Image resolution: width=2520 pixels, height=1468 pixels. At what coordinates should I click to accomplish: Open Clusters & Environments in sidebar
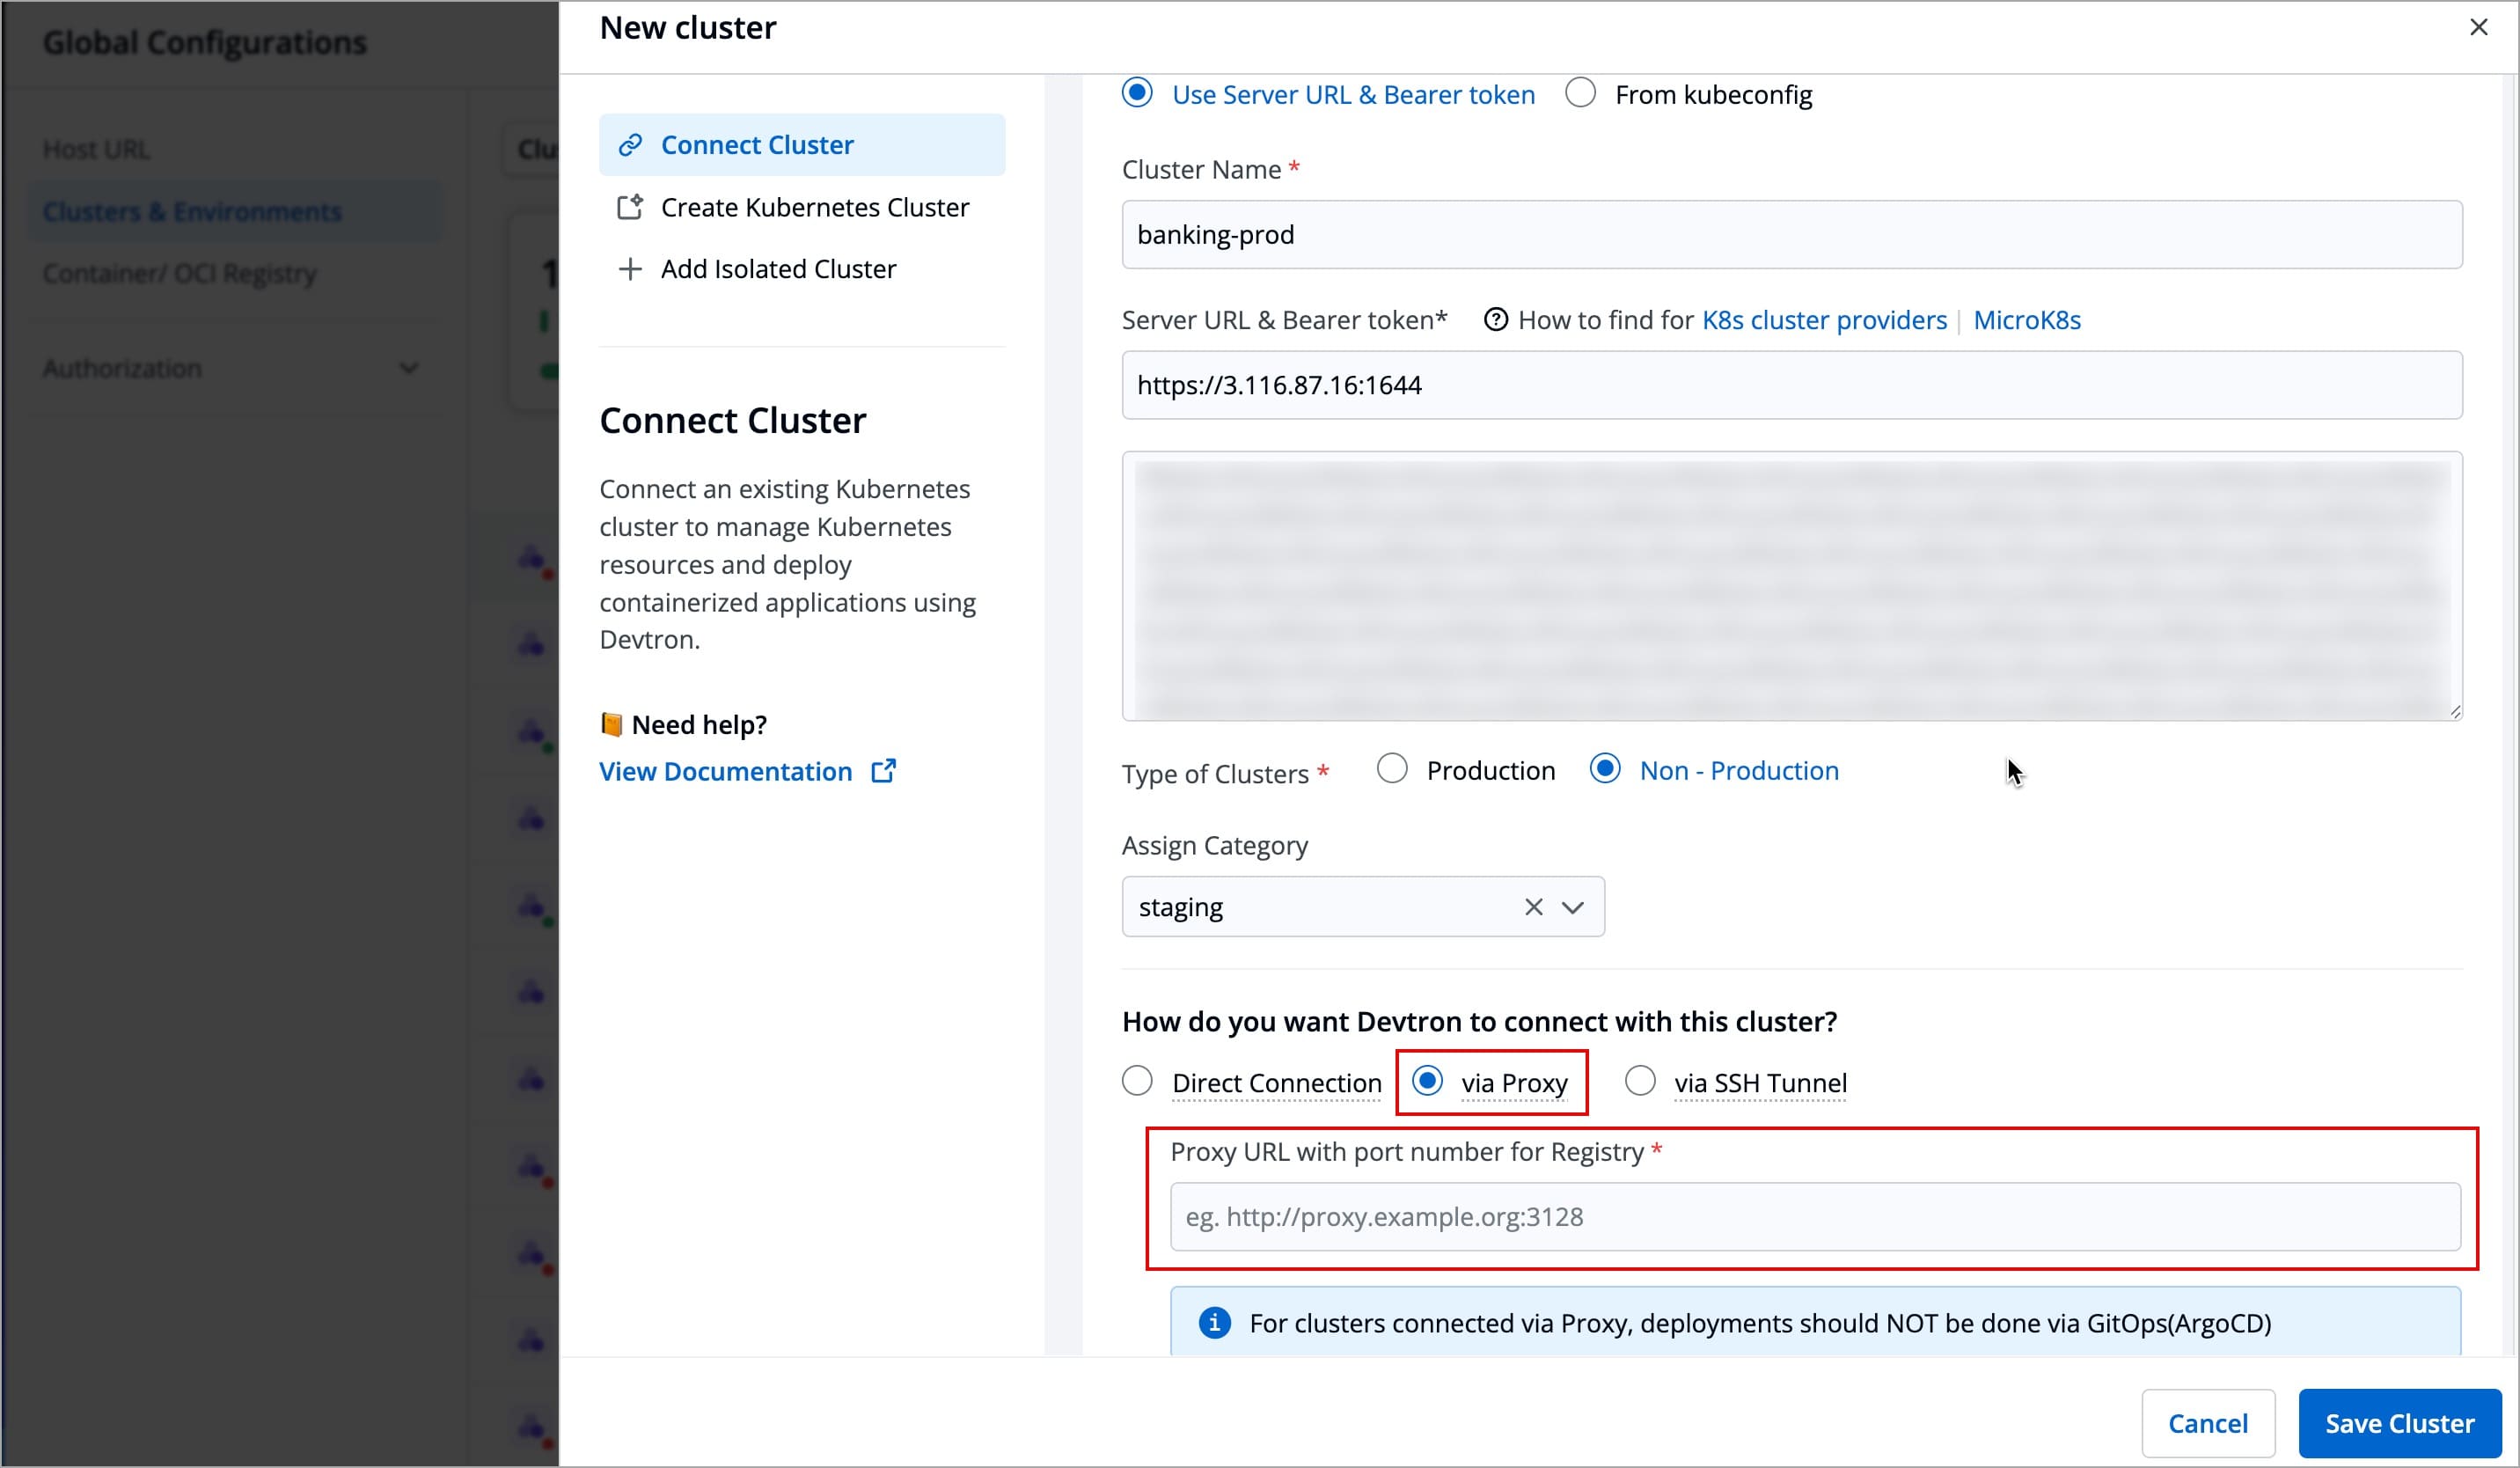(x=192, y=211)
